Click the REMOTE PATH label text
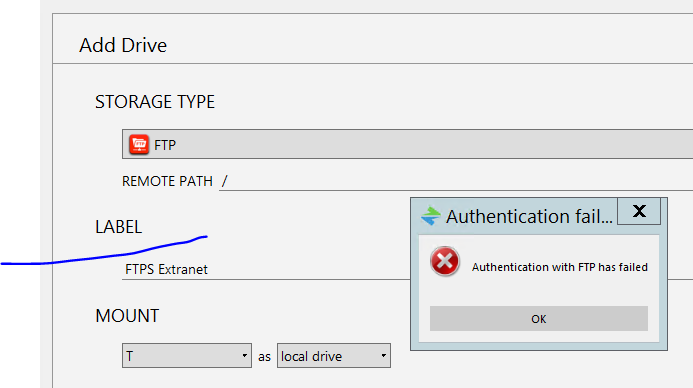This screenshot has width=693, height=388. pyautogui.click(x=168, y=181)
